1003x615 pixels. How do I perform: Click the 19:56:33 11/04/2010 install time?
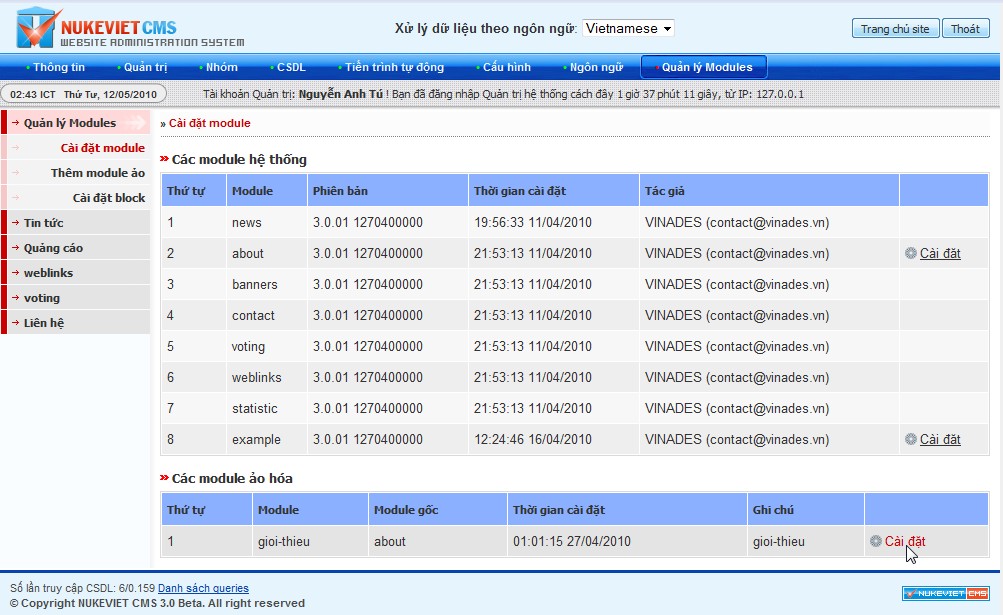click(533, 223)
